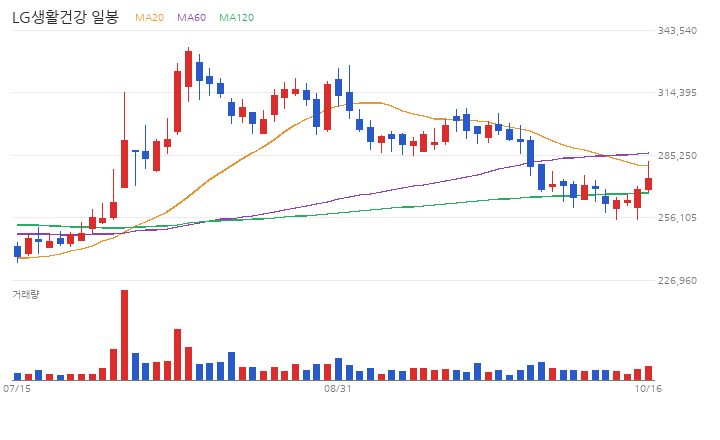
Task: Click the 285,250 price axis label
Action: click(x=677, y=156)
